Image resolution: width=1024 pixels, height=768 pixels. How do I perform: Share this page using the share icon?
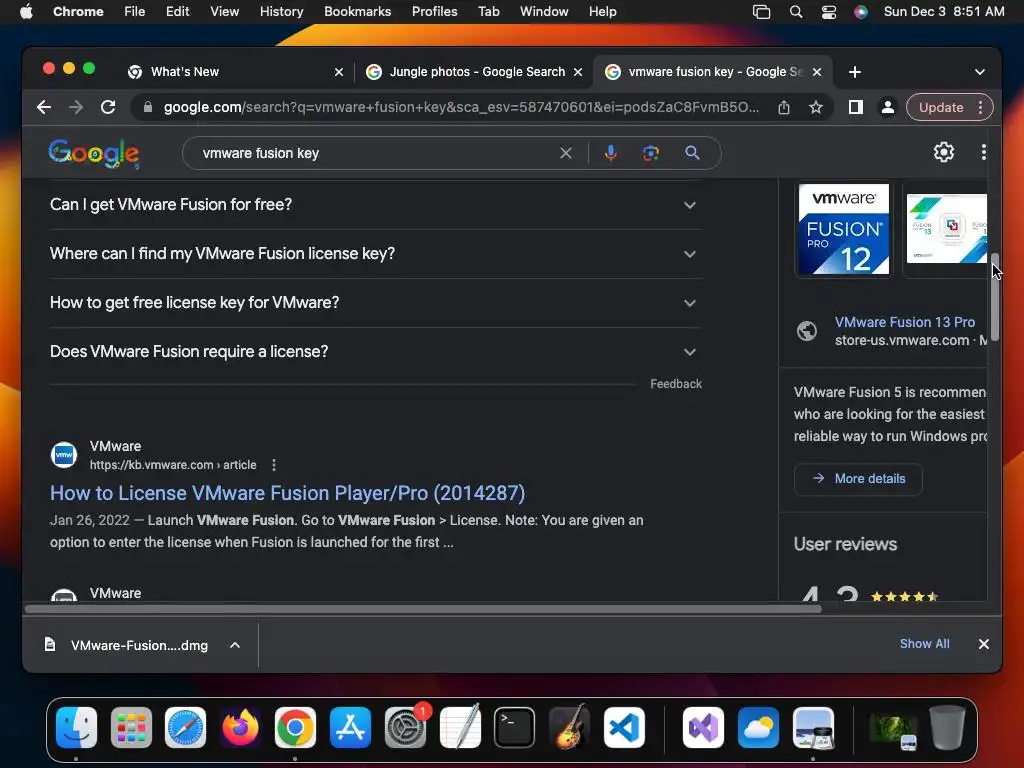(784, 107)
